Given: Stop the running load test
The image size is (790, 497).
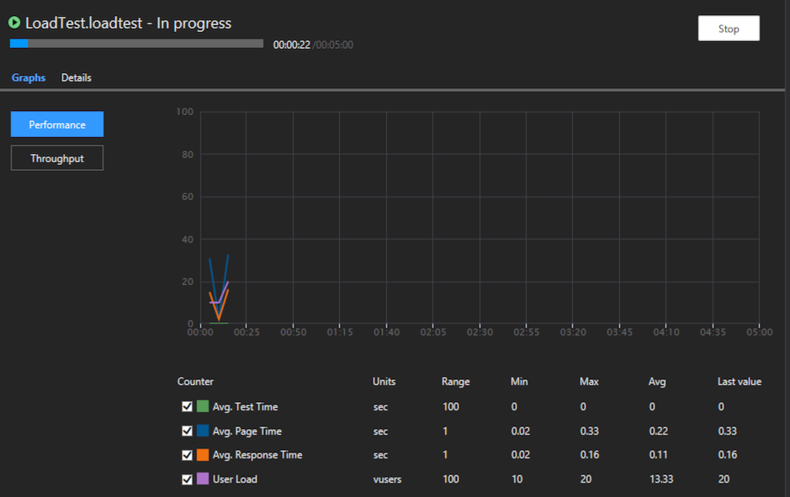Looking at the screenshot, I should pyautogui.click(x=729, y=28).
